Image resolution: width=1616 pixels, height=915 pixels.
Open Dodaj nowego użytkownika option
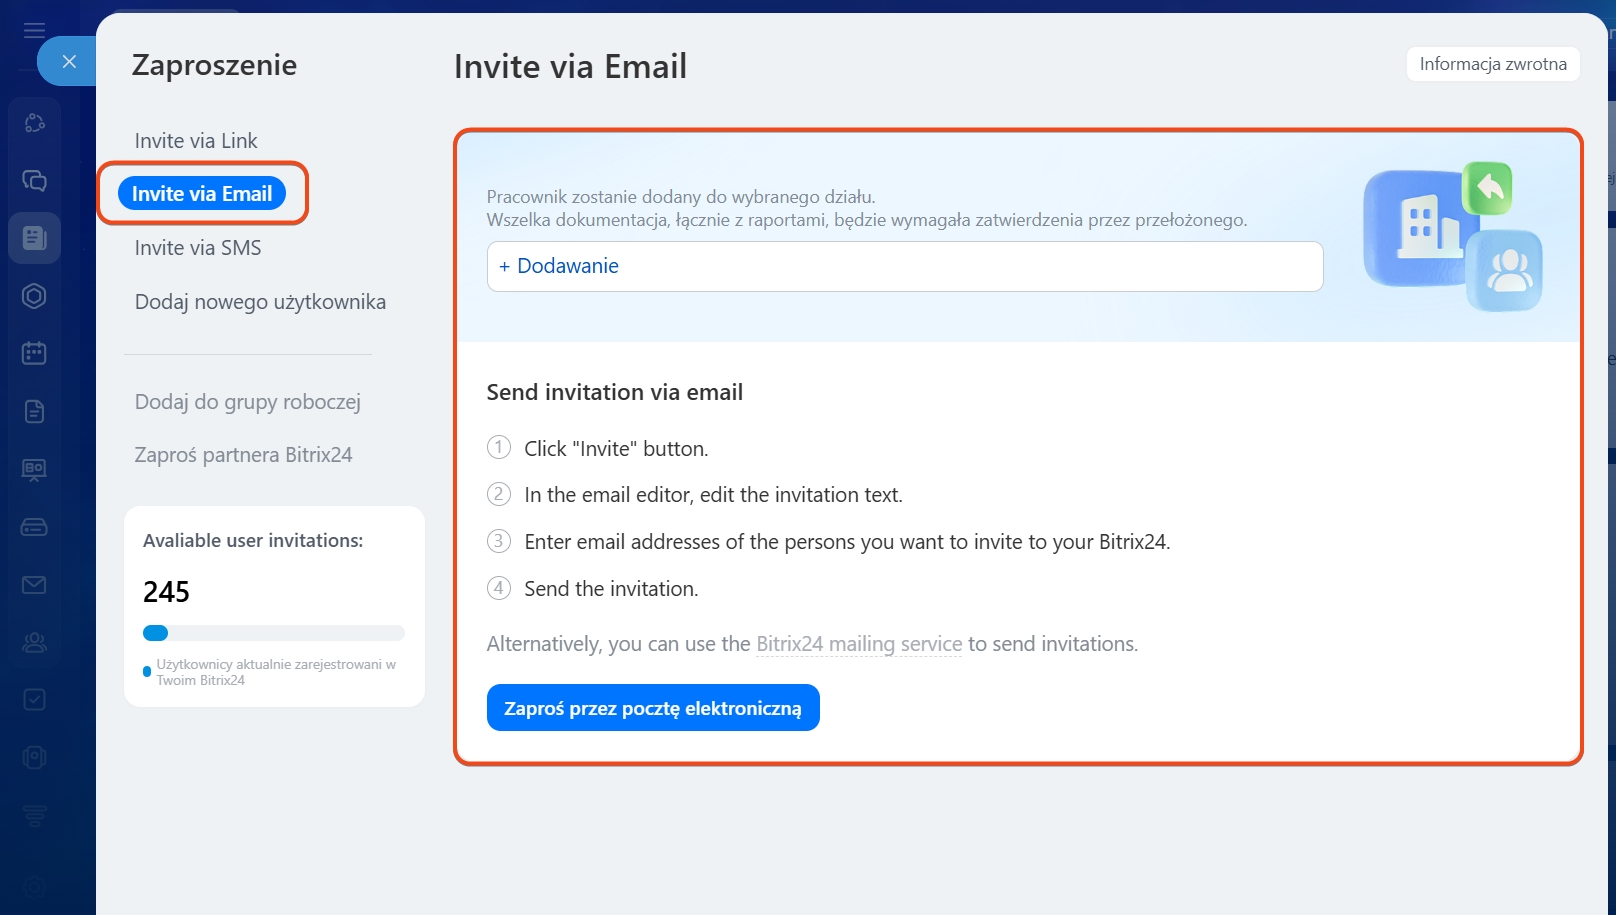(x=260, y=302)
